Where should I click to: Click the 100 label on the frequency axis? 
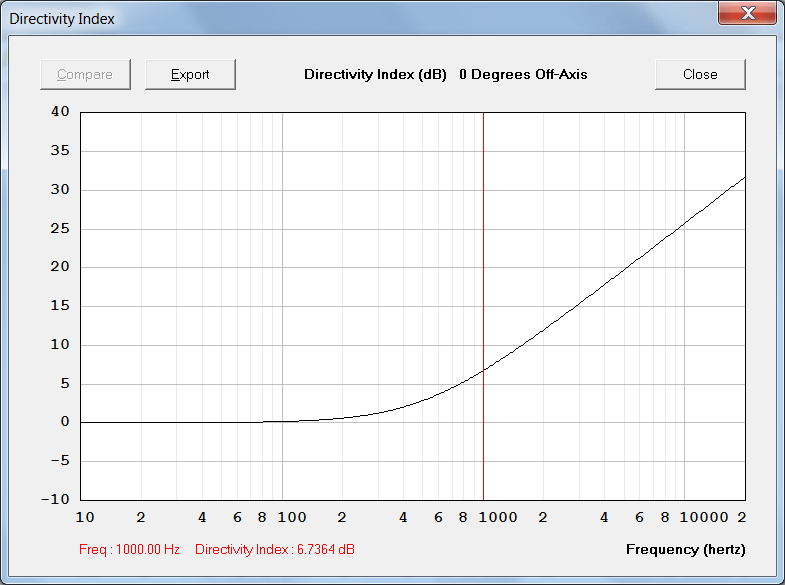click(x=292, y=517)
